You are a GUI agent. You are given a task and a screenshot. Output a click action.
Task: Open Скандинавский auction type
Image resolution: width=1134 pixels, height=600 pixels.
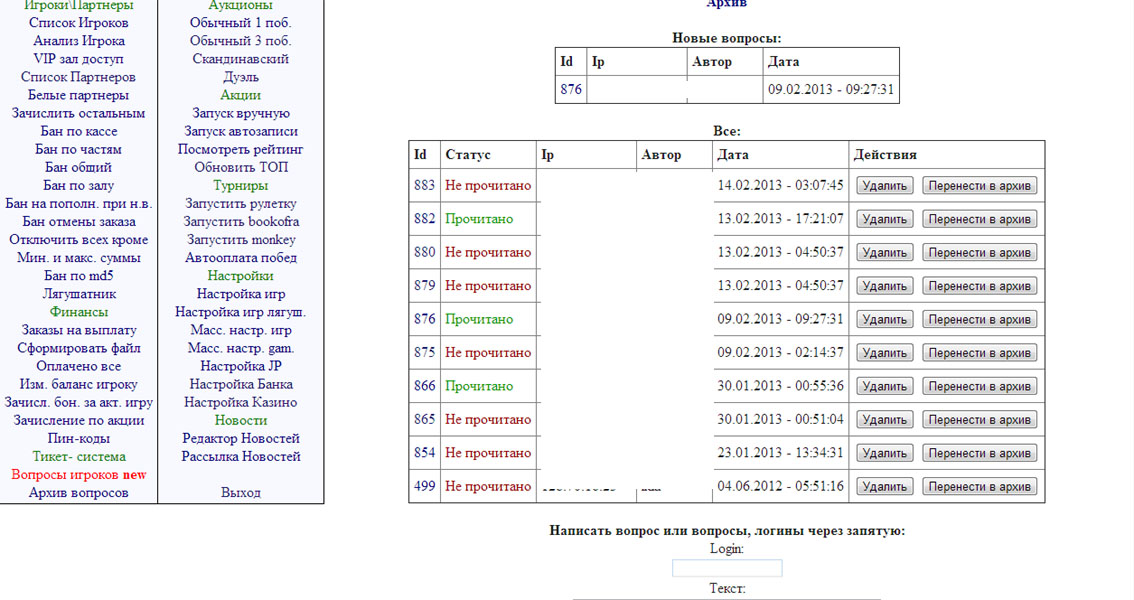[241, 59]
